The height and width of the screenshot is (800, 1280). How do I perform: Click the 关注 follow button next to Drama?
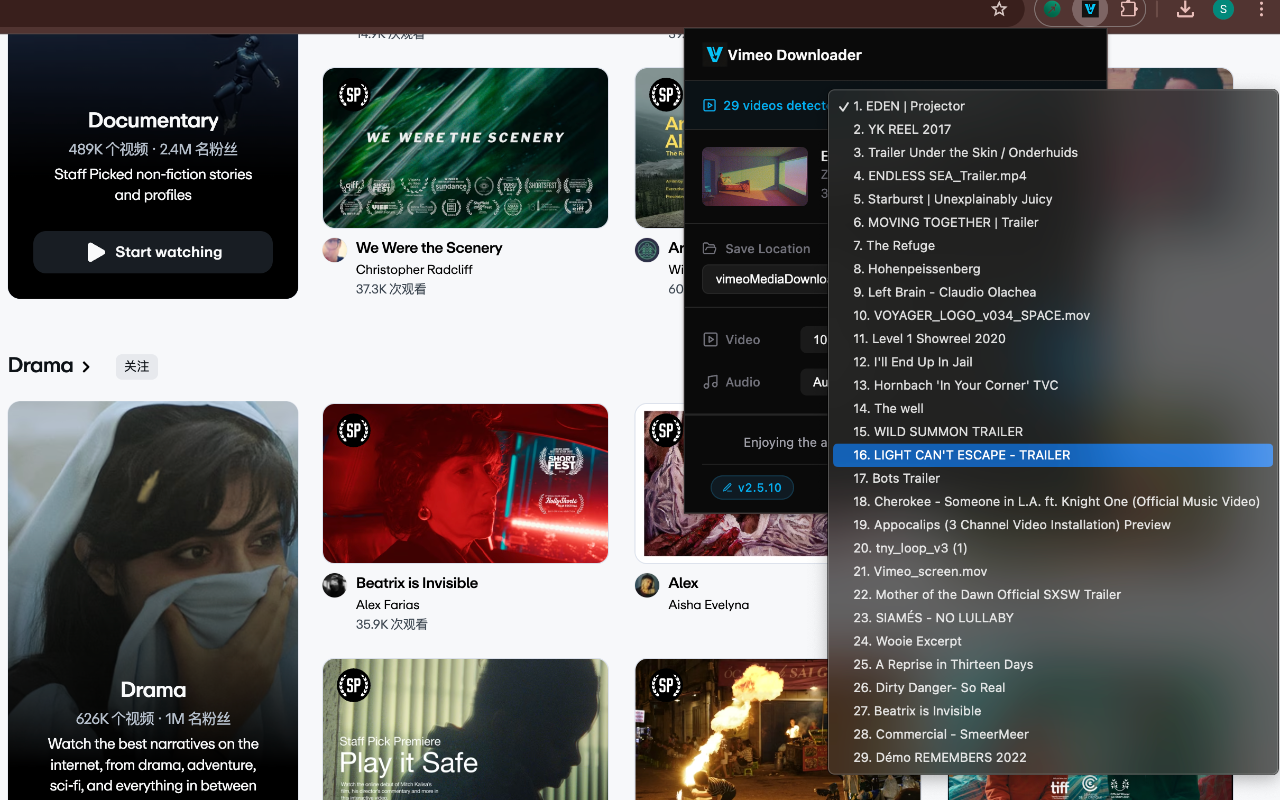point(136,366)
